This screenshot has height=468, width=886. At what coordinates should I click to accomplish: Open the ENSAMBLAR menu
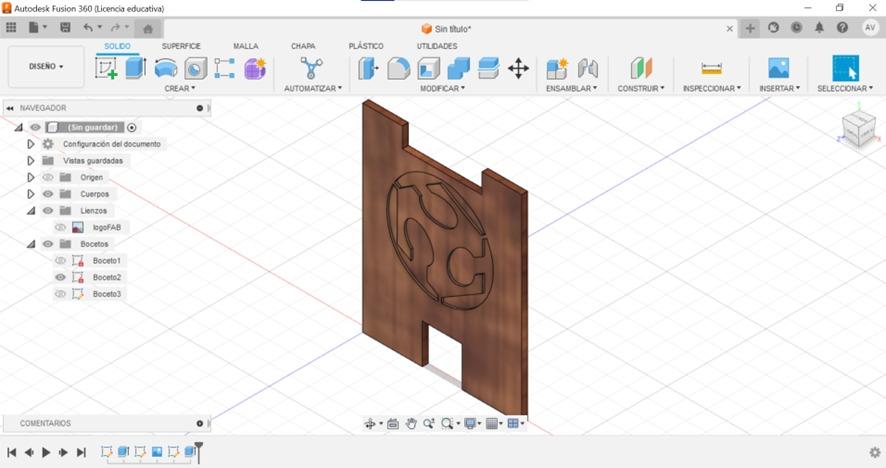[571, 89]
